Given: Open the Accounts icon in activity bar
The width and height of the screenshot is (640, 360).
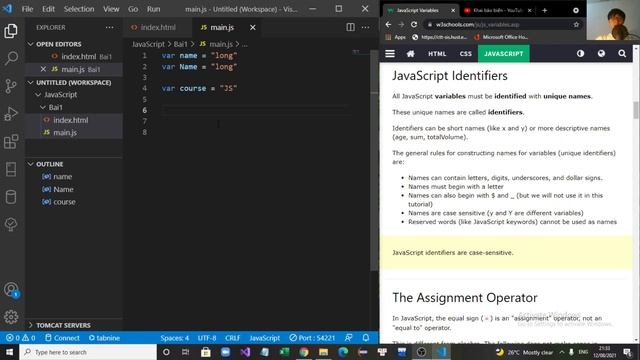Looking at the screenshot, I should coord(11,290).
